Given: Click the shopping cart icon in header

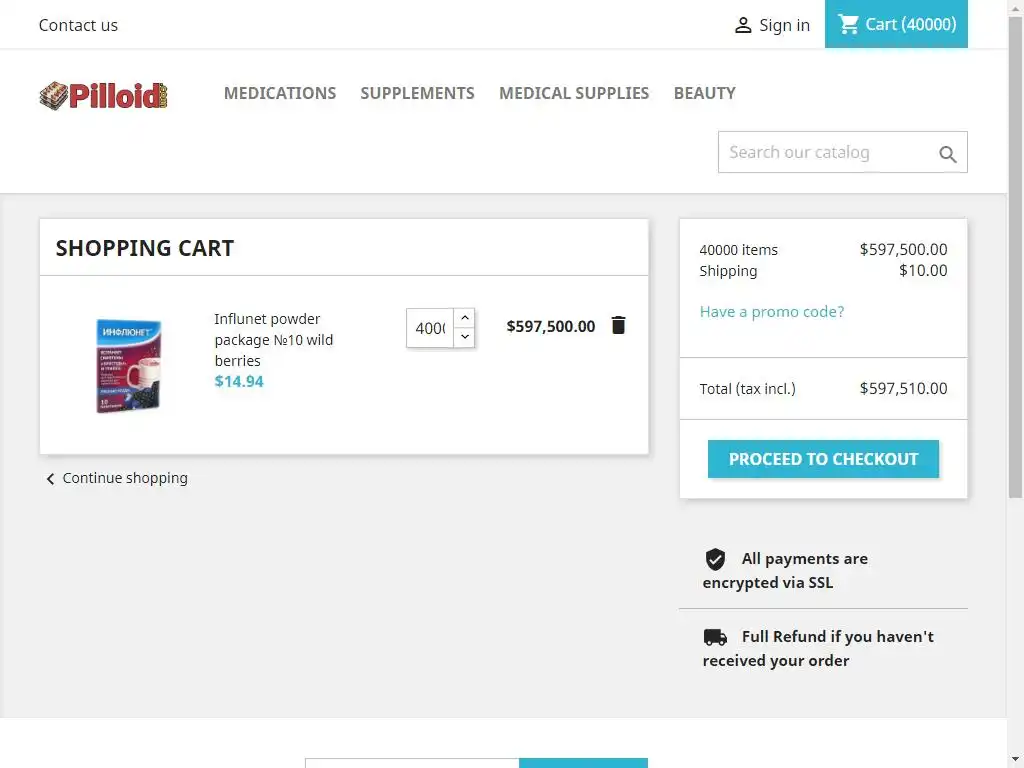Looking at the screenshot, I should click(849, 24).
